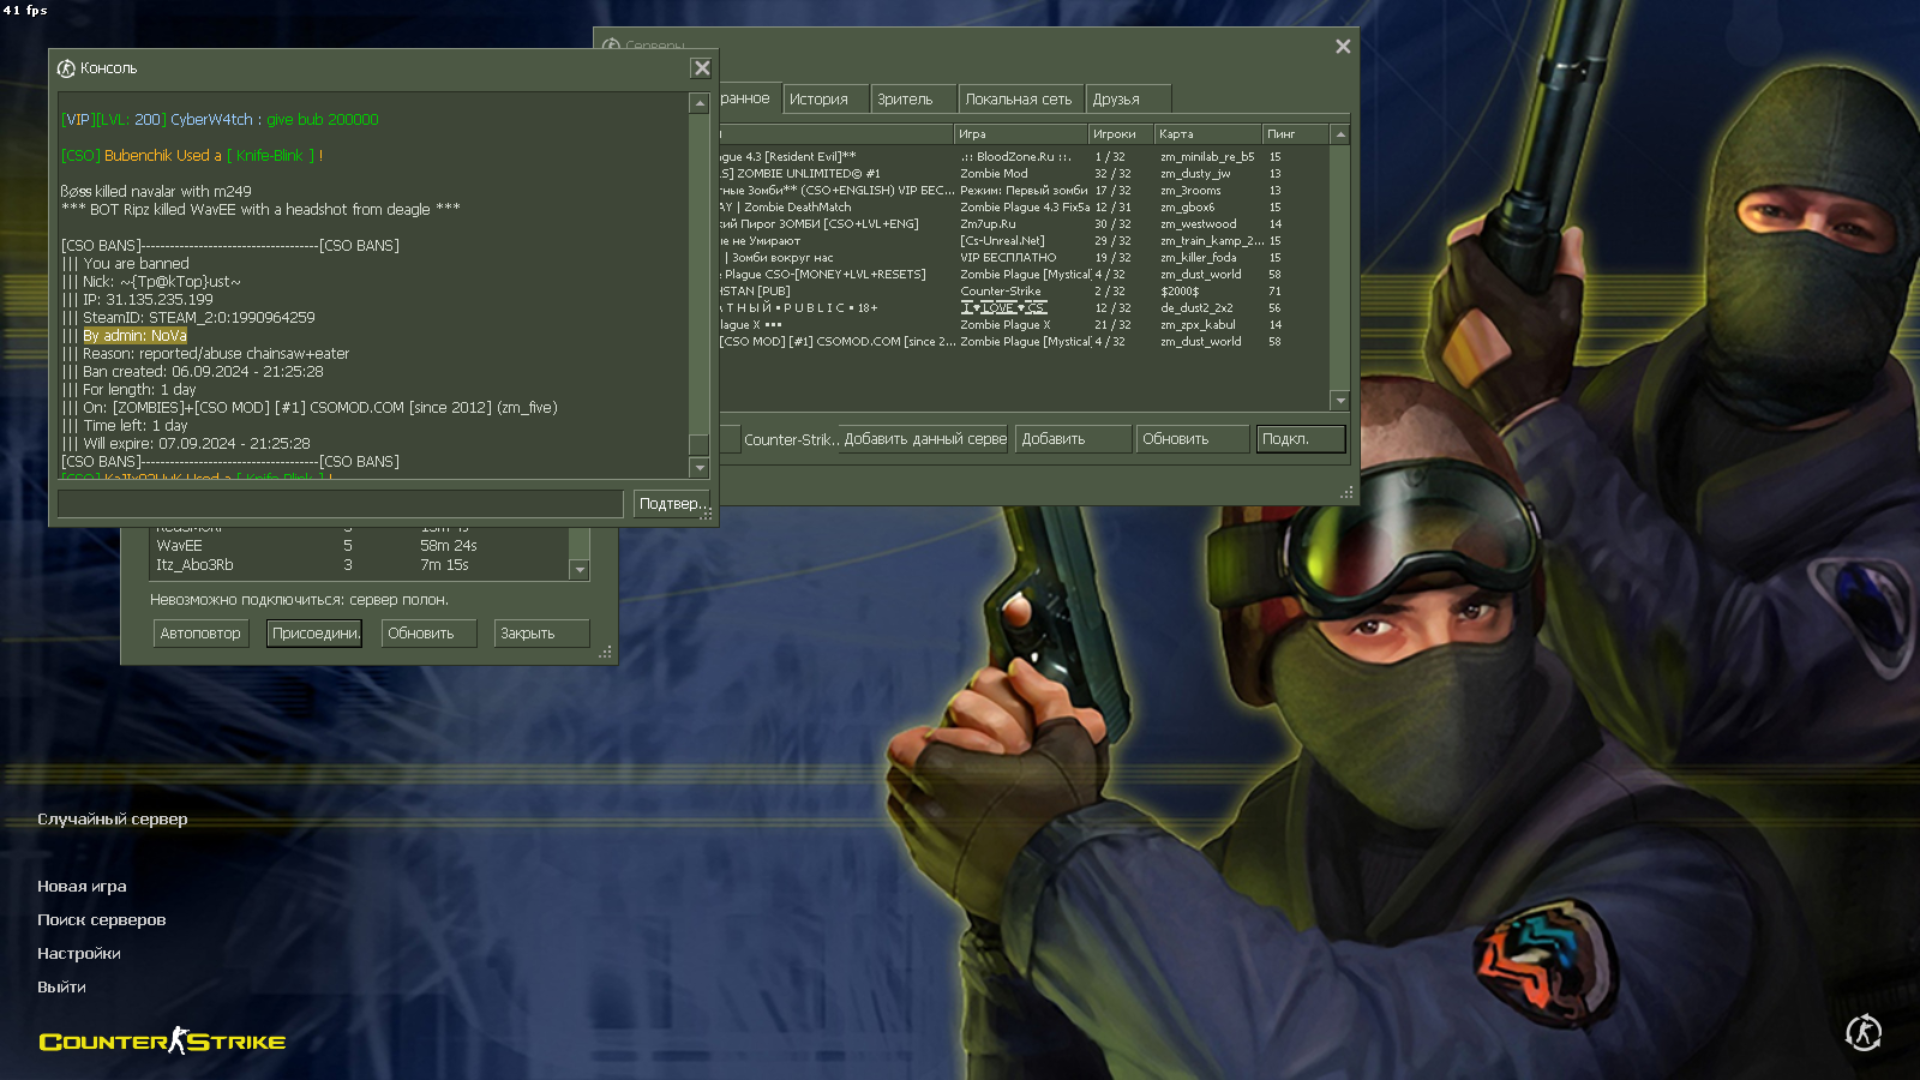Open the Друзья tab
This screenshot has height=1080, width=1920.
click(x=1116, y=99)
